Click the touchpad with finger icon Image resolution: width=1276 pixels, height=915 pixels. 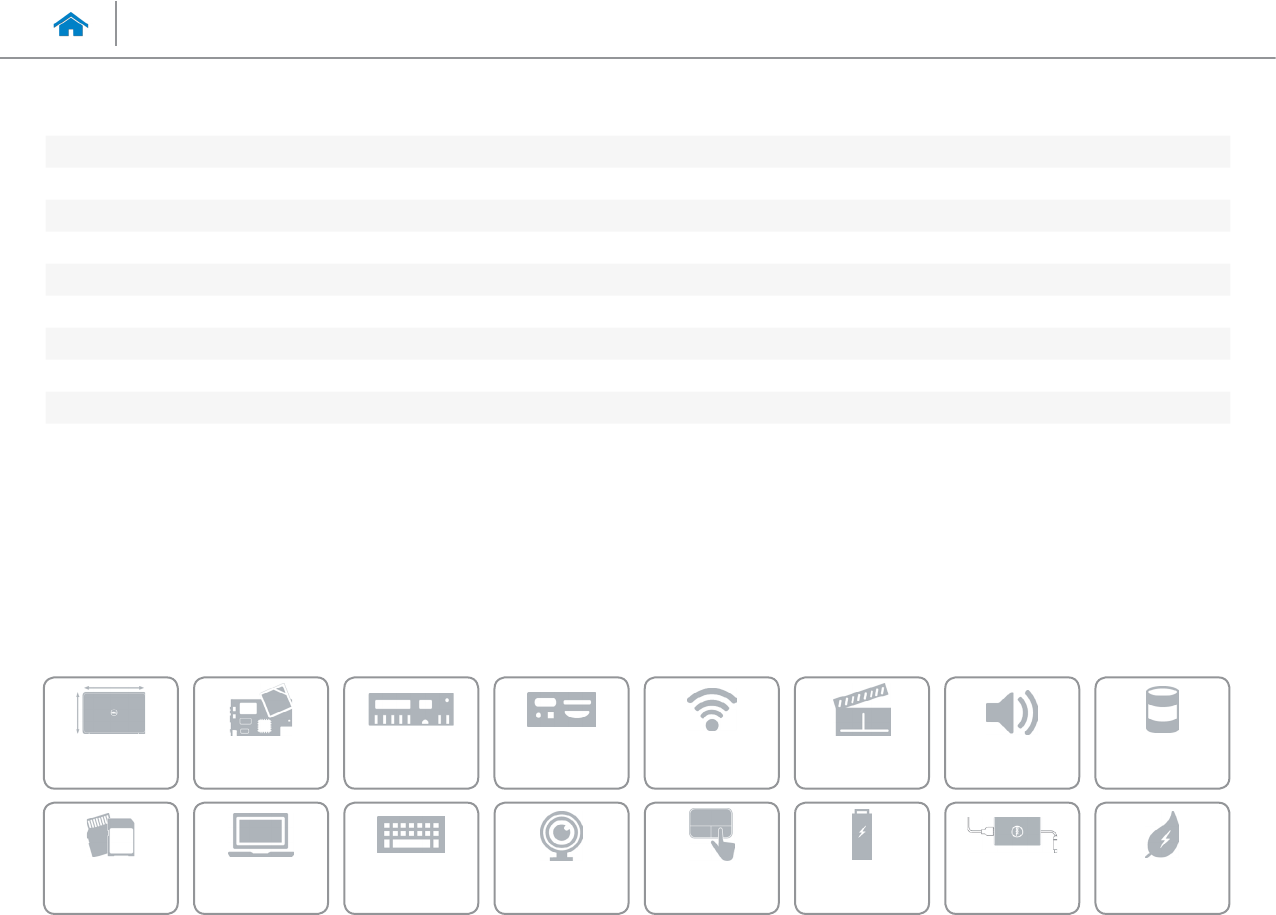click(712, 857)
